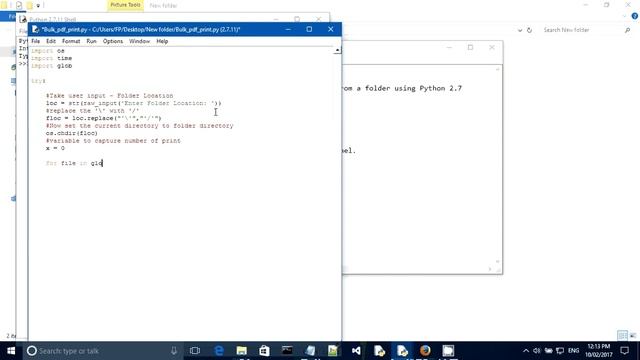Click the large icons view toggle in Explorer

[x=633, y=336]
